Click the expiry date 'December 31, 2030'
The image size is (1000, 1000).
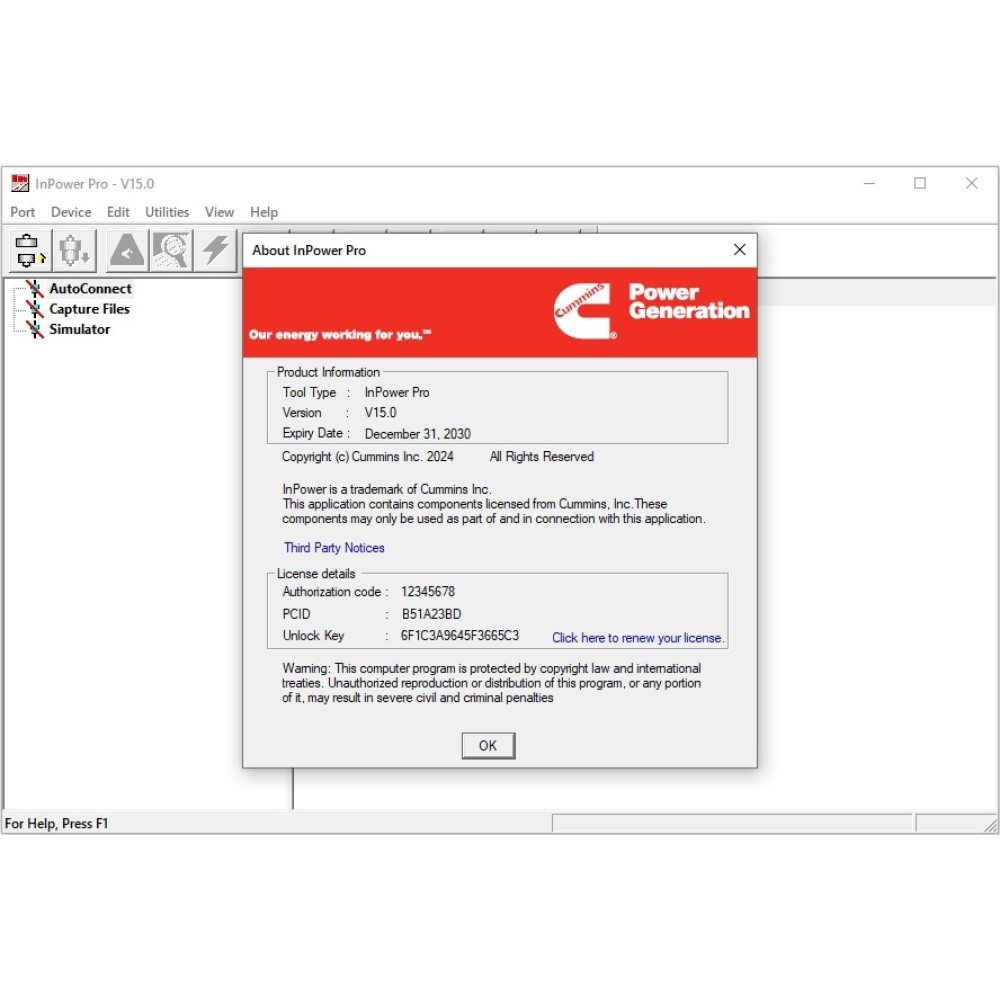click(x=418, y=434)
